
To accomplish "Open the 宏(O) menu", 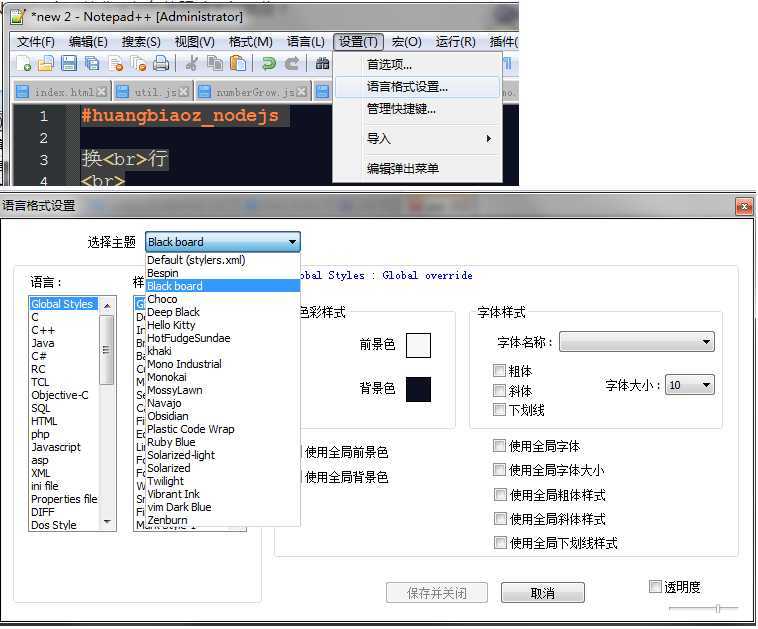I will click(x=407, y=42).
